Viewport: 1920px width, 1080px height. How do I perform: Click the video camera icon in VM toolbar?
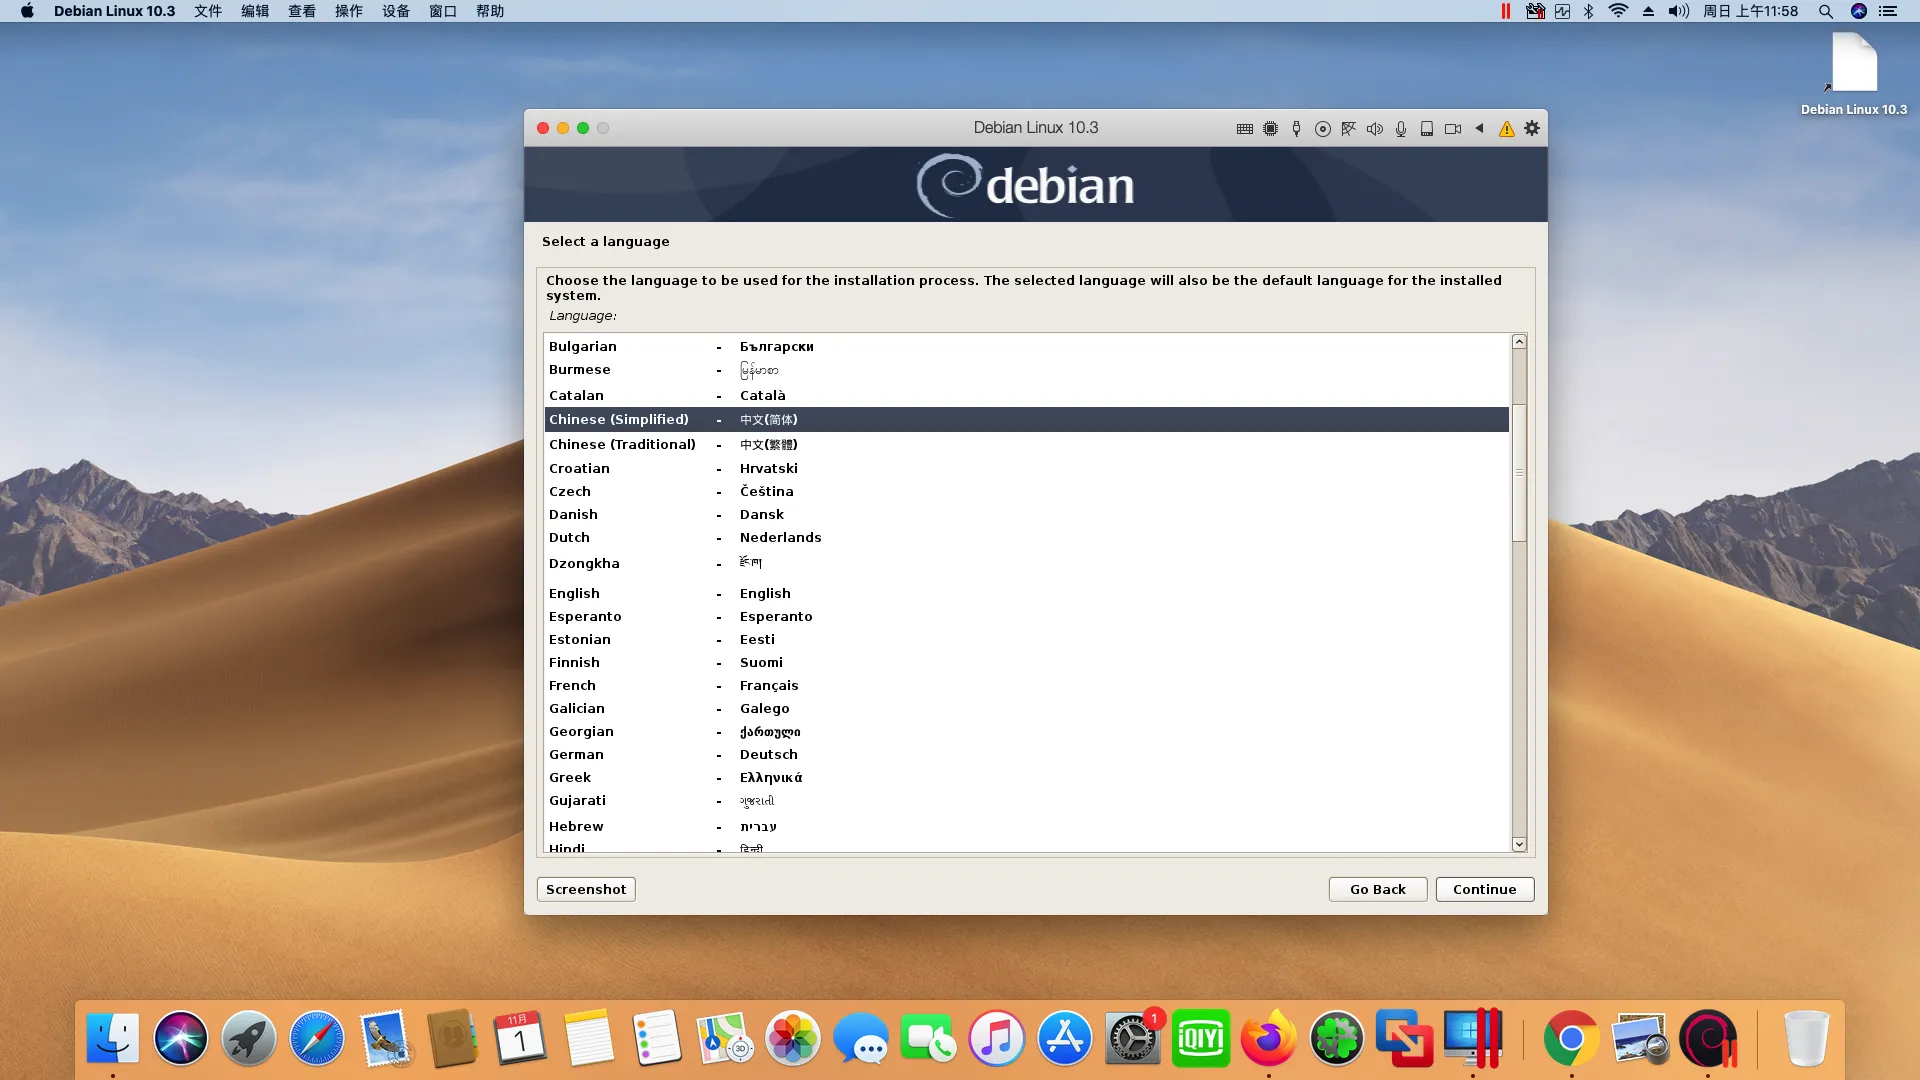tap(1453, 129)
